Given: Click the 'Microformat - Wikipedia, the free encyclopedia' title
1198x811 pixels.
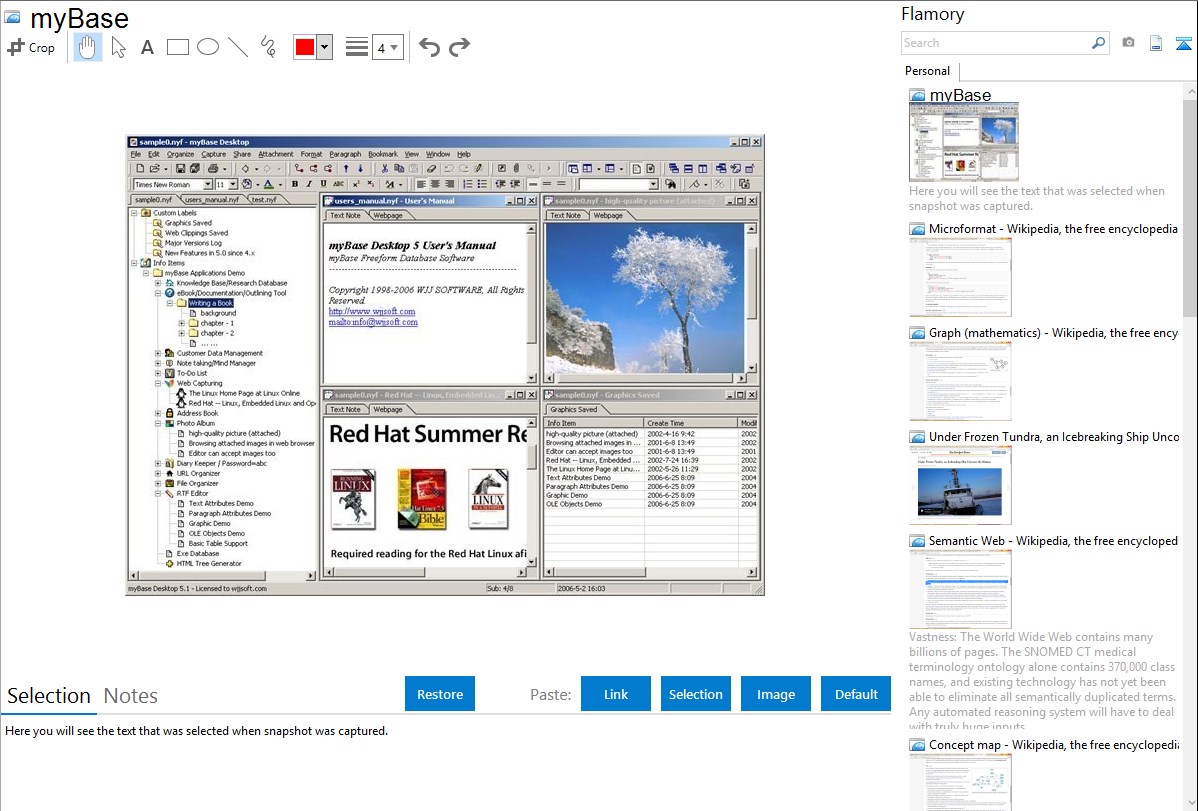Looking at the screenshot, I should (x=1053, y=229).
